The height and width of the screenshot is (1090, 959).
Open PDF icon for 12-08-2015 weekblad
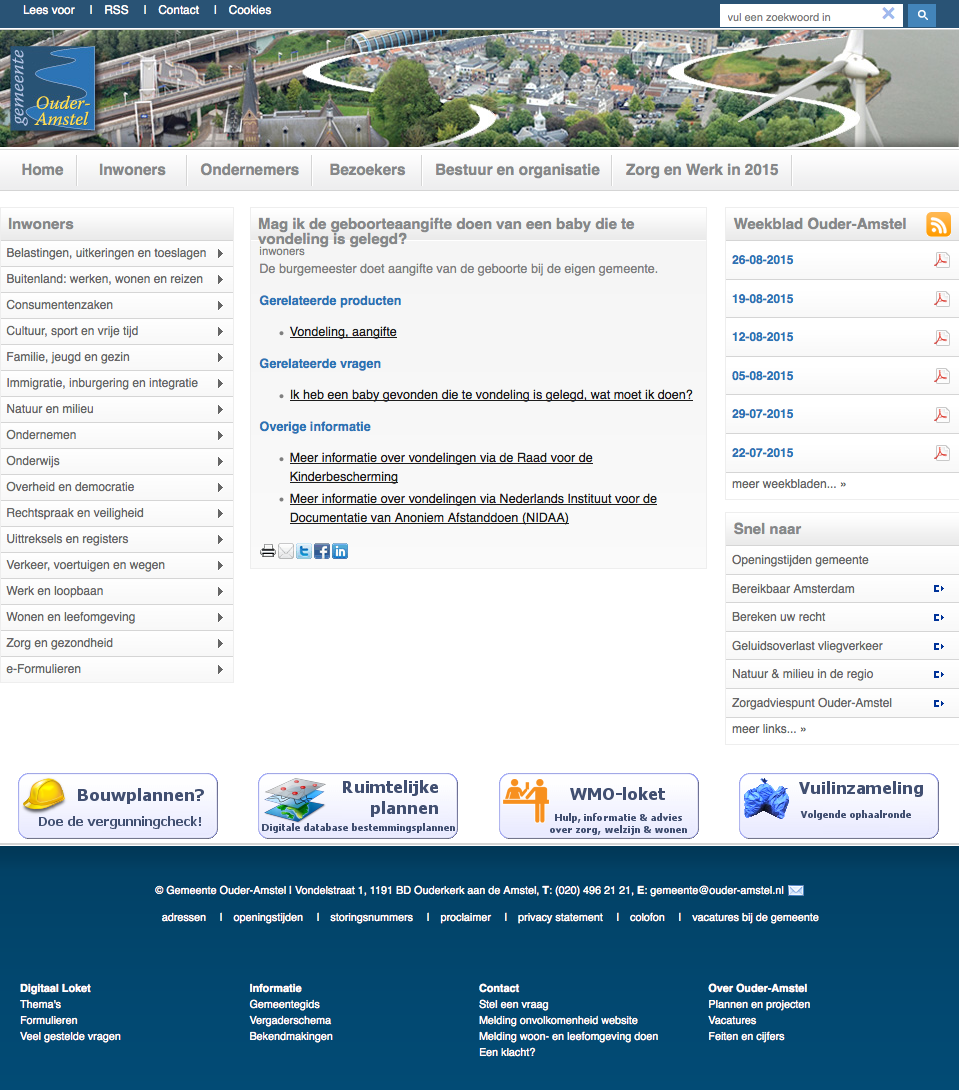coord(942,337)
